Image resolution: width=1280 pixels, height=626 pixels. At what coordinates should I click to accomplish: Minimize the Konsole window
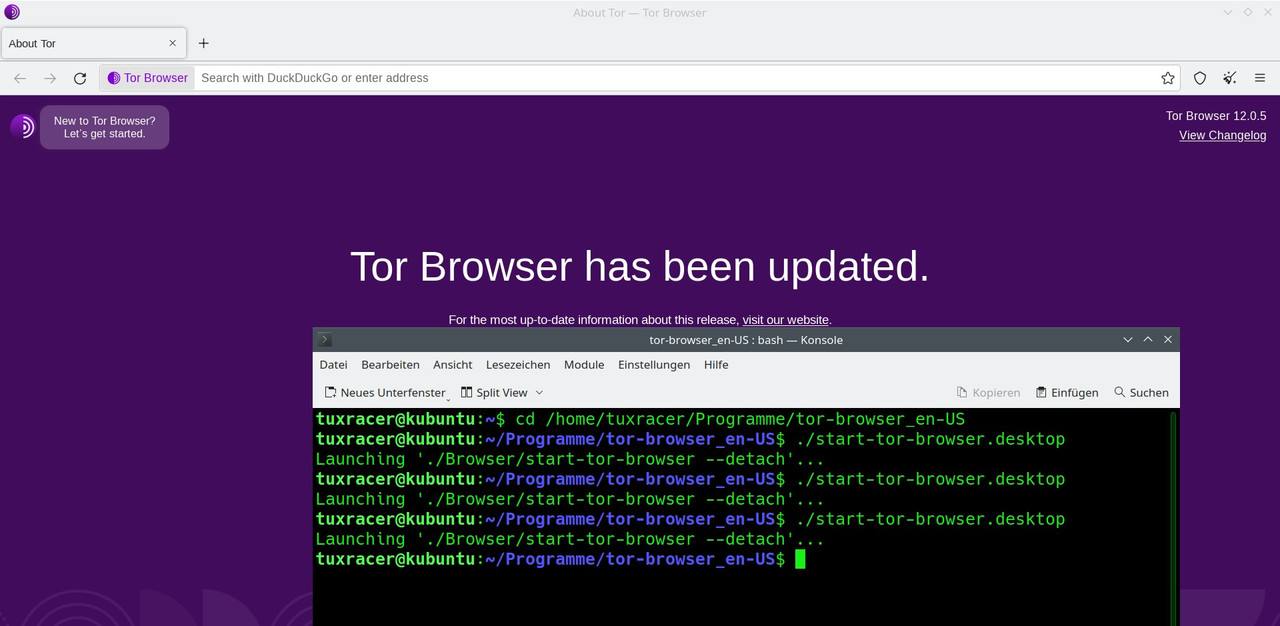click(1128, 340)
